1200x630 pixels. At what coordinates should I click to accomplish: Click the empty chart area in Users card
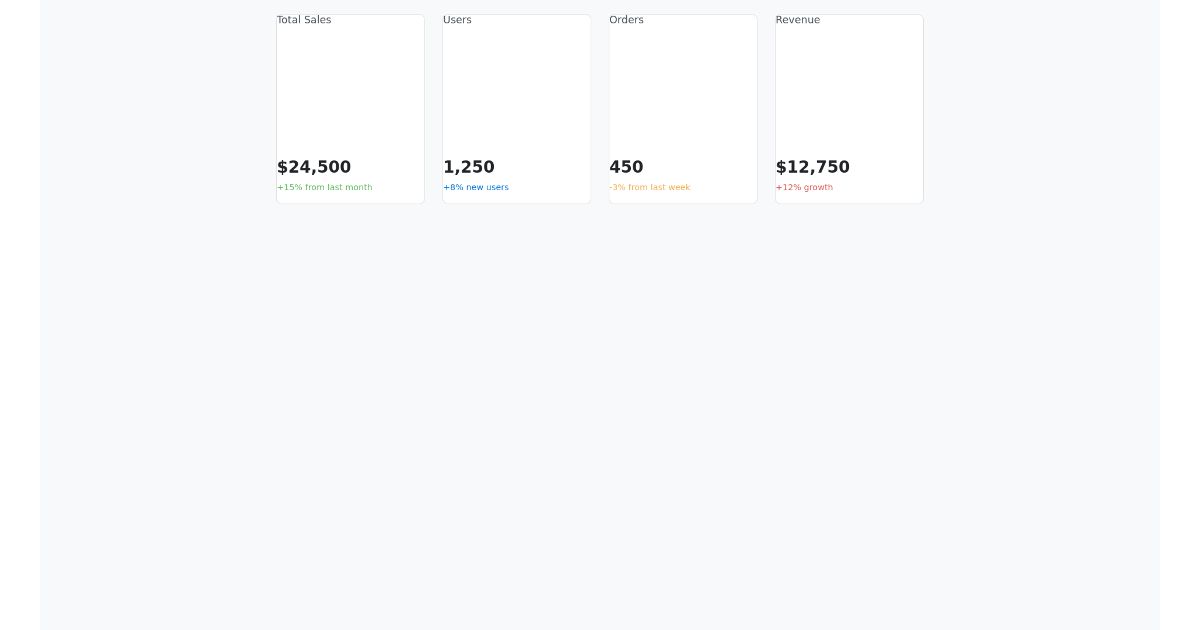coord(516,90)
